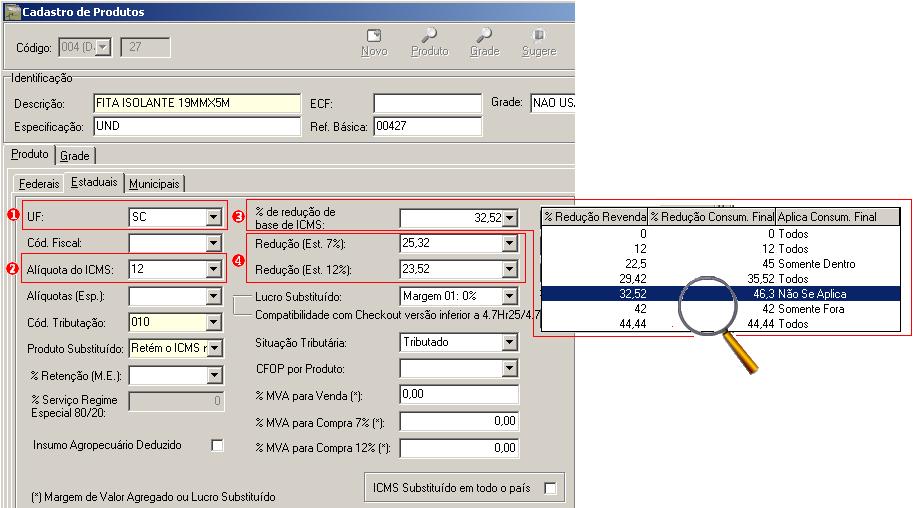Expand the Produto Substituído dropdown

[x=215, y=348]
